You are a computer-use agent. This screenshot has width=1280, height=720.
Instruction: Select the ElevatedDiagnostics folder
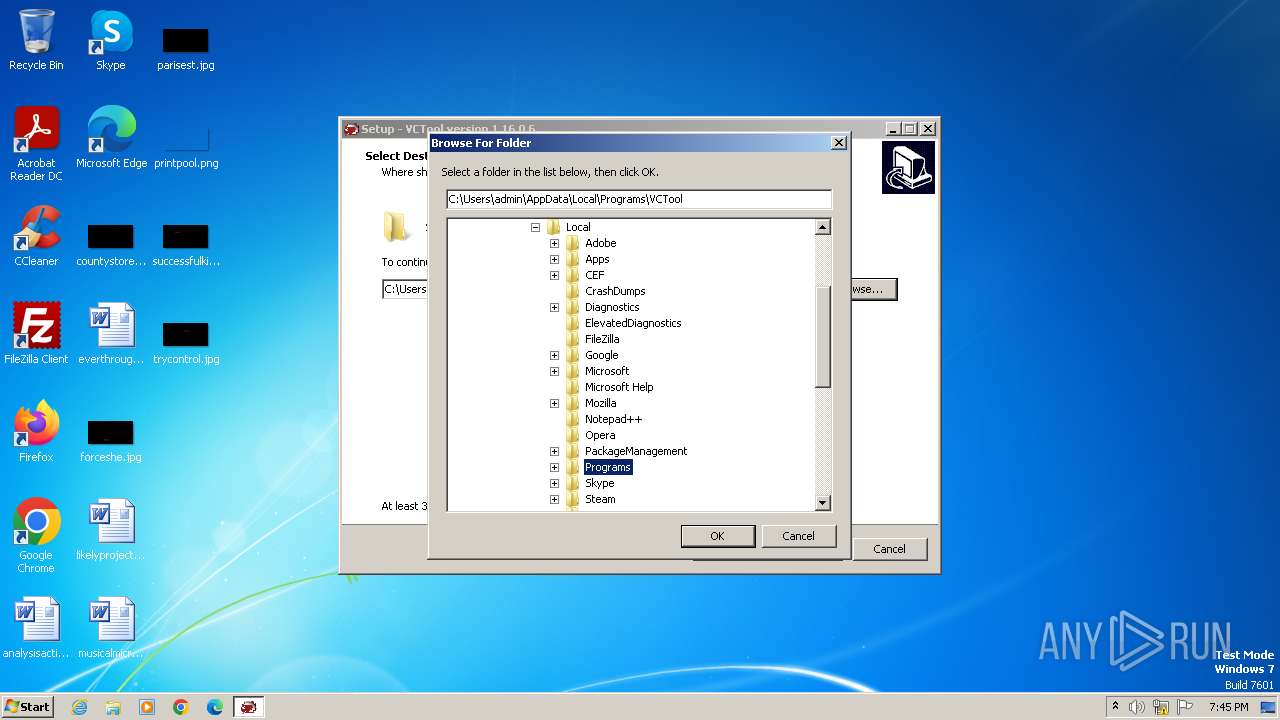(633, 323)
